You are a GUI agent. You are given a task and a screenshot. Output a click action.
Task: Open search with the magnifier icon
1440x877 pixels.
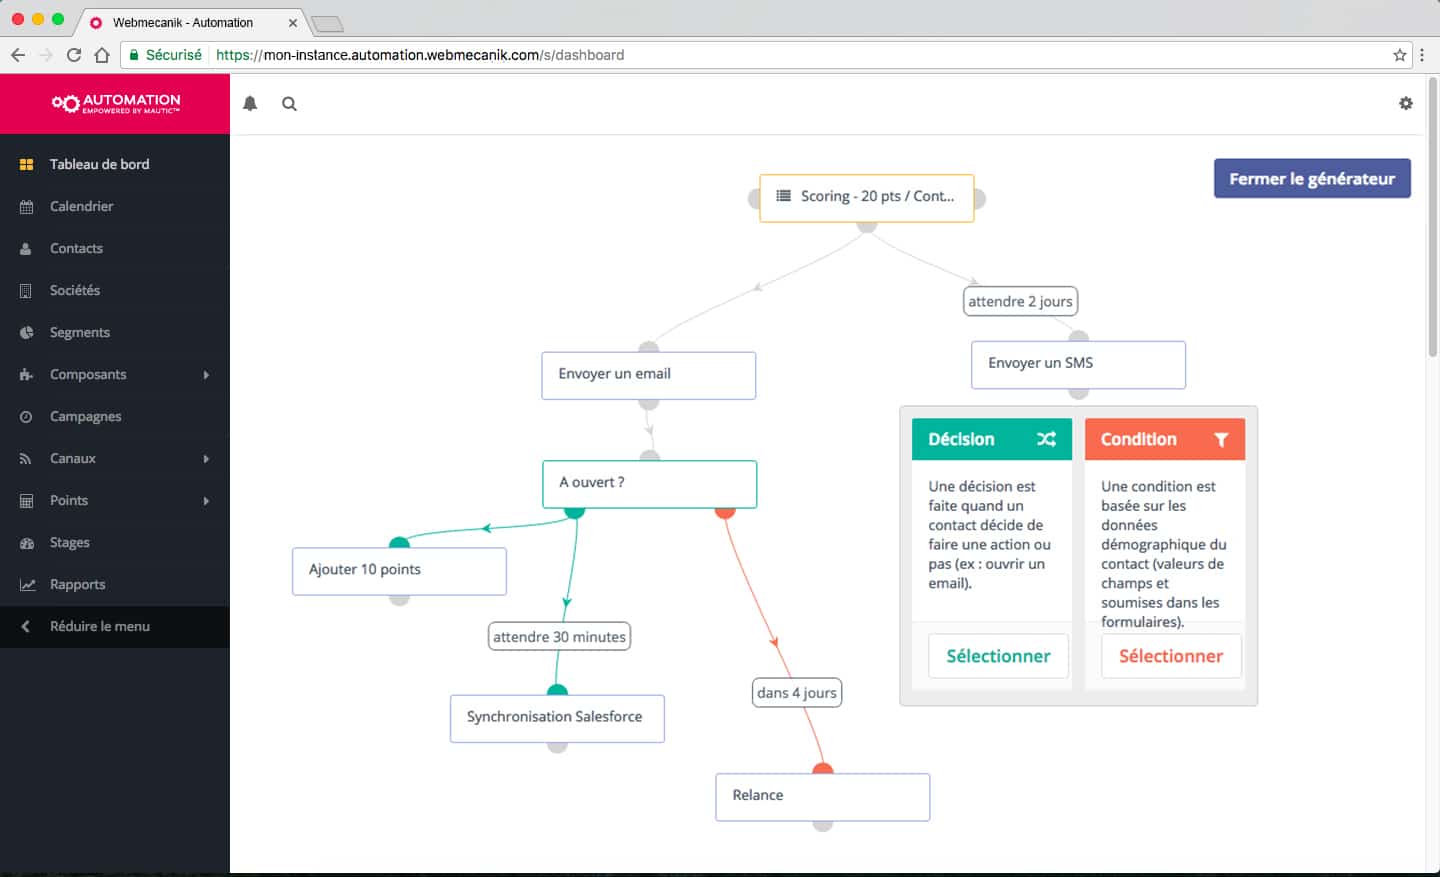coord(289,103)
